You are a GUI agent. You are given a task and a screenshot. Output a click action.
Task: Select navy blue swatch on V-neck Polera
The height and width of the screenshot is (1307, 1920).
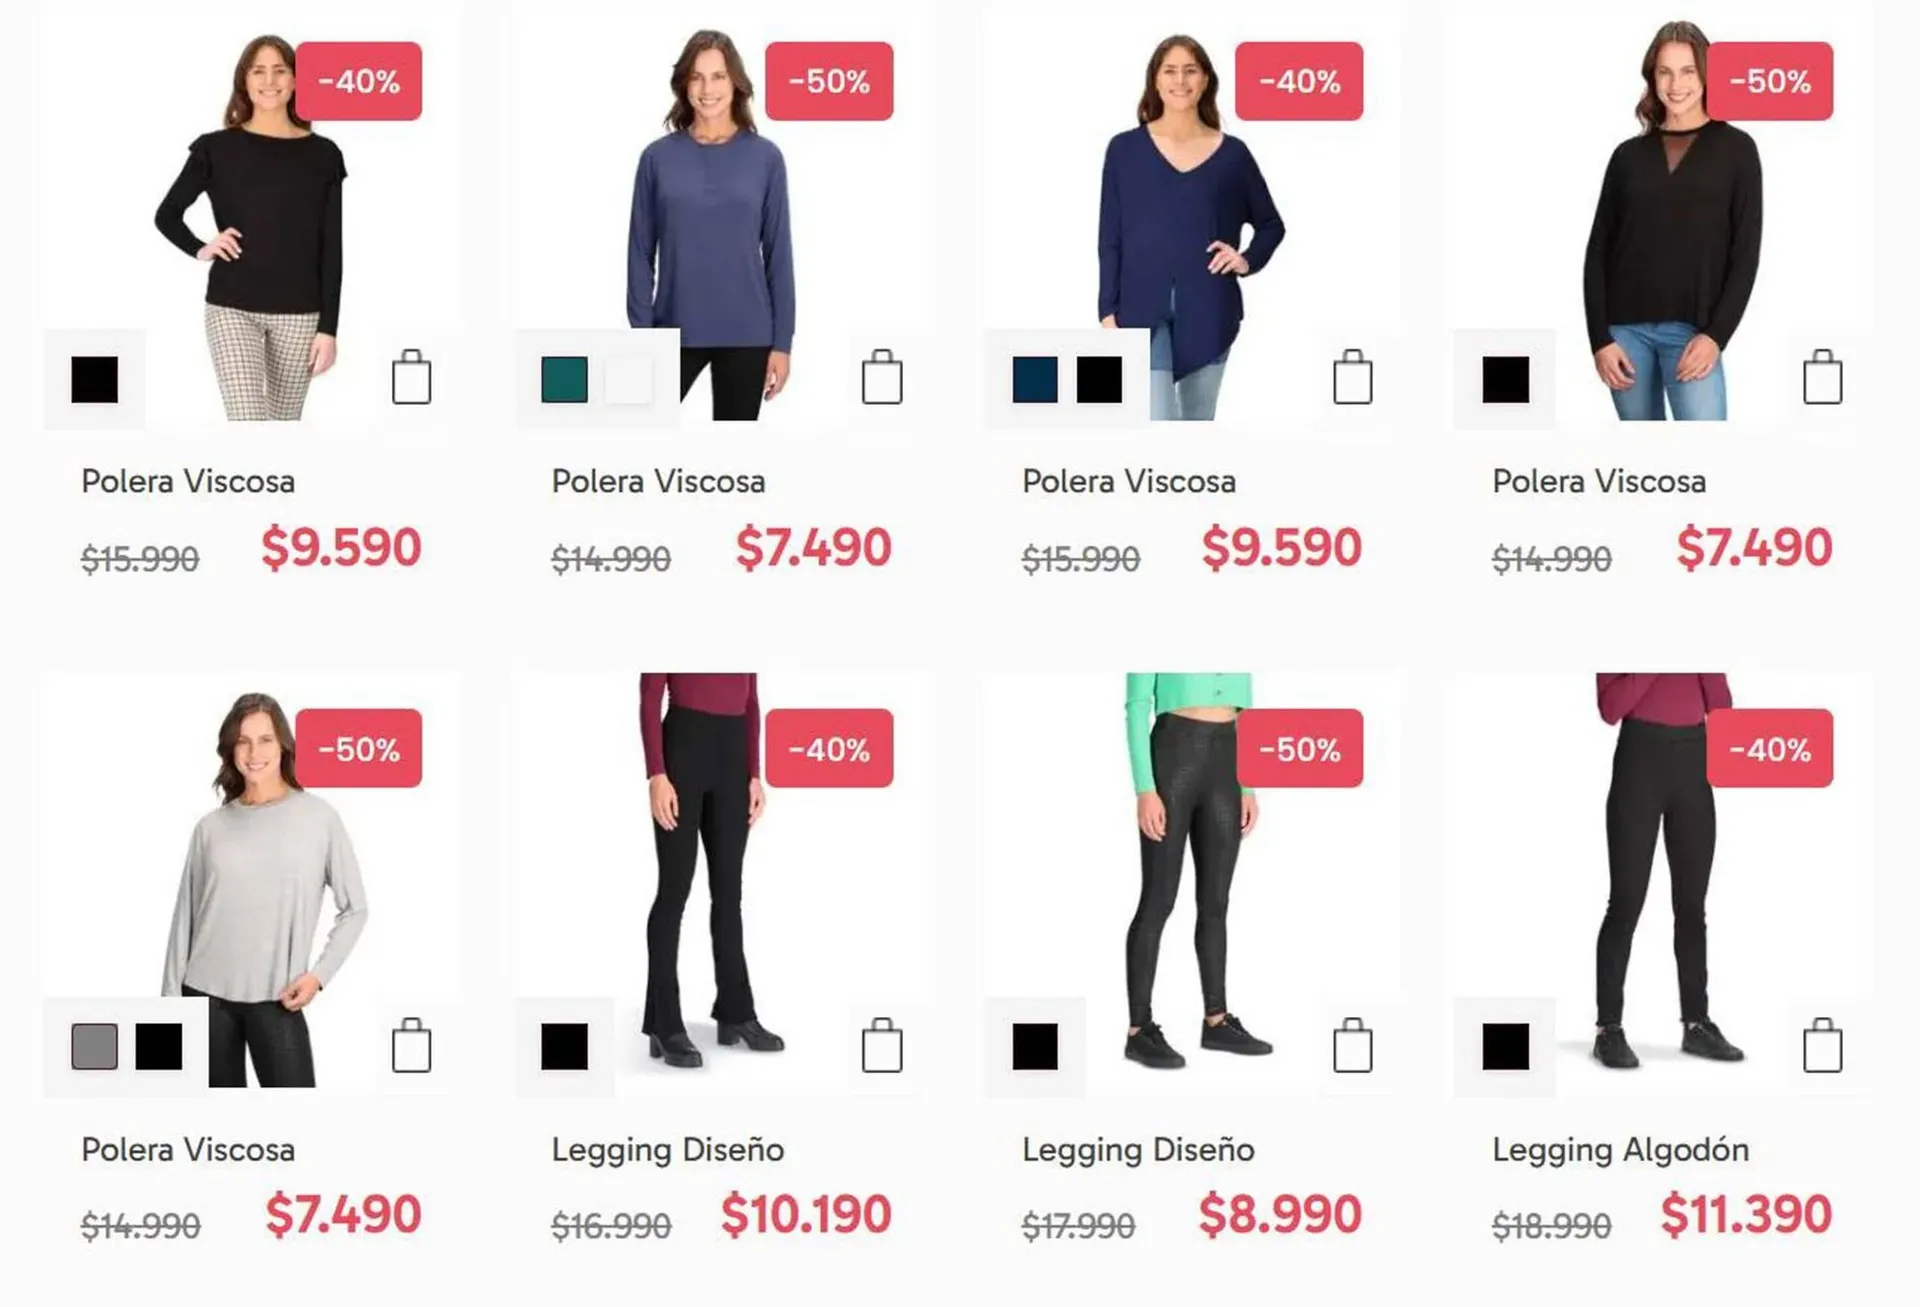(1035, 380)
